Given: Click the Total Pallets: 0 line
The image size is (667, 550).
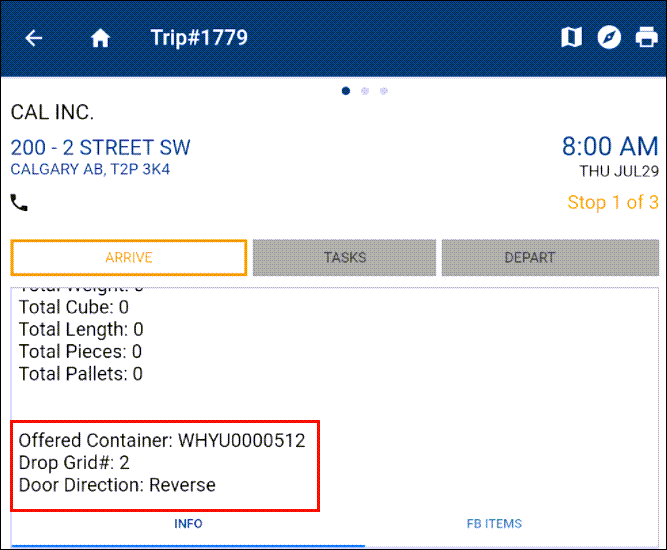Looking at the screenshot, I should tap(81, 374).
